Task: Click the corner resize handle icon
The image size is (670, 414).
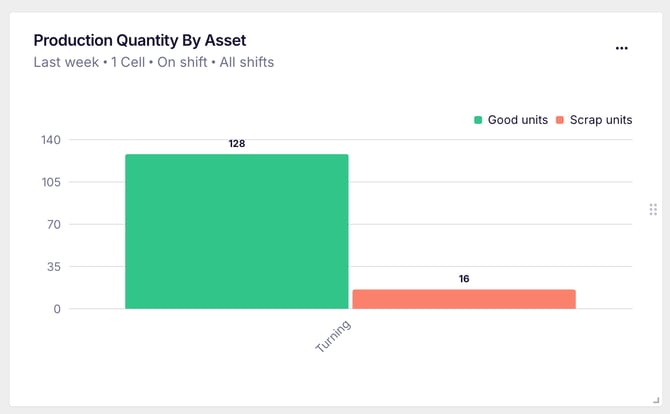Action: 656,400
